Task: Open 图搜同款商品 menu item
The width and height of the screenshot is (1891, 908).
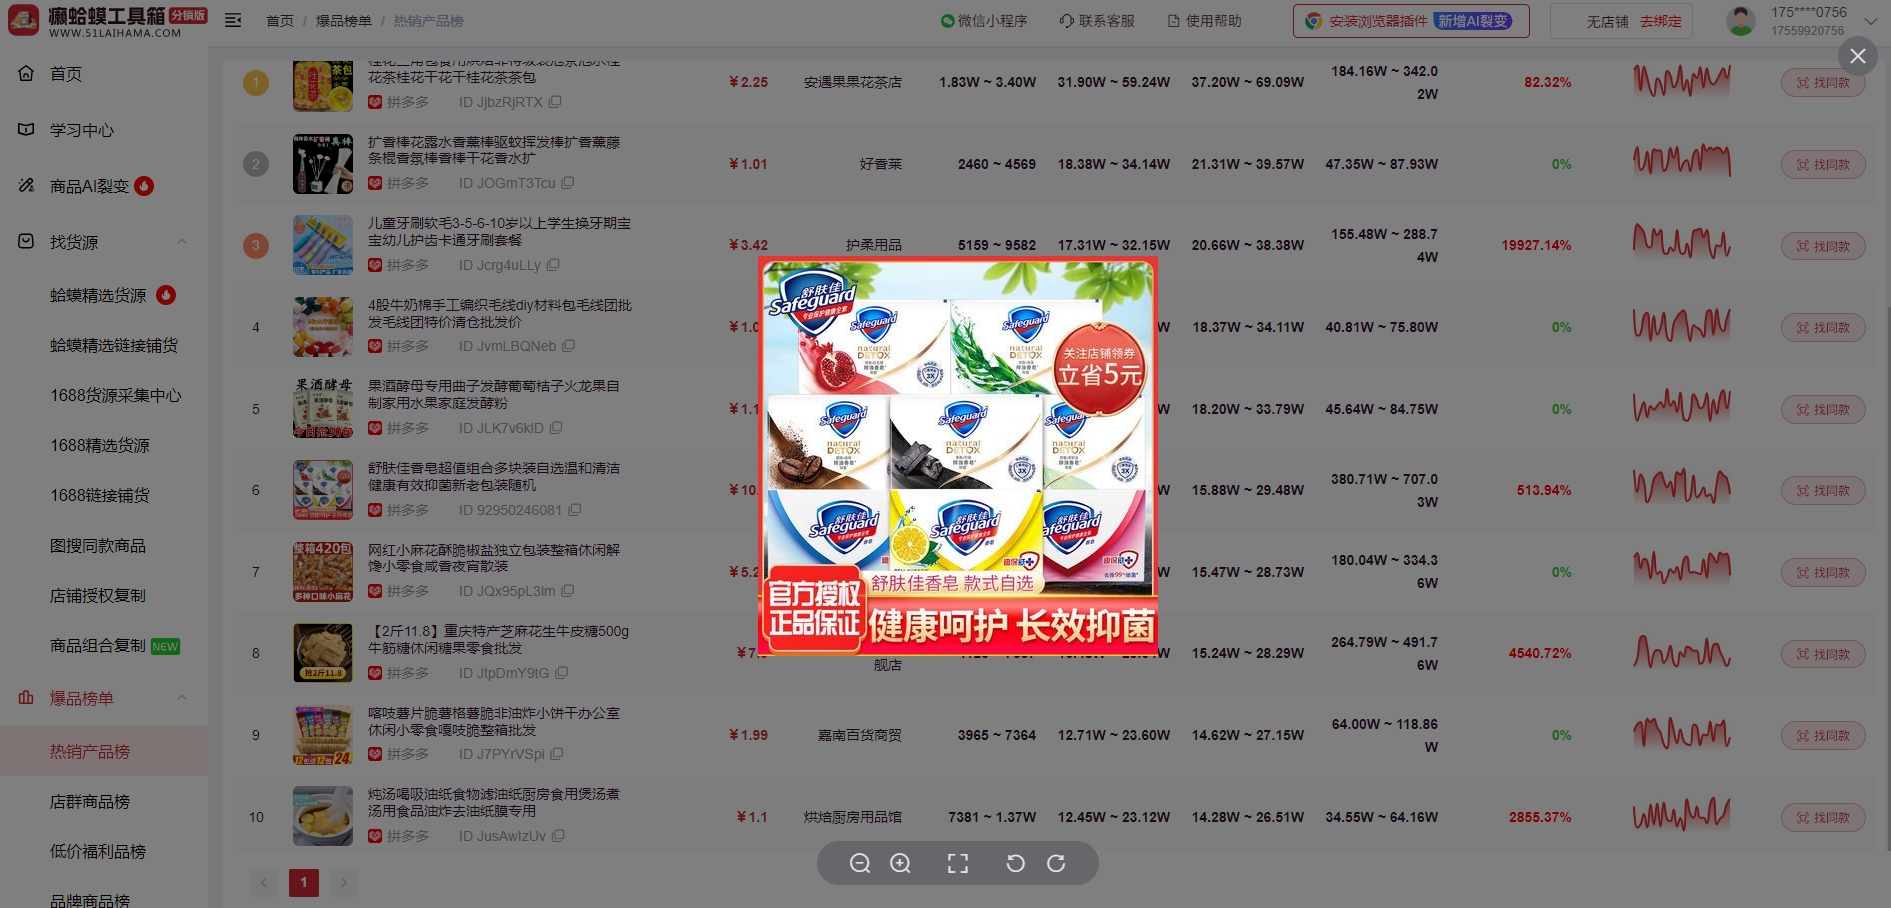Action: coord(98,546)
